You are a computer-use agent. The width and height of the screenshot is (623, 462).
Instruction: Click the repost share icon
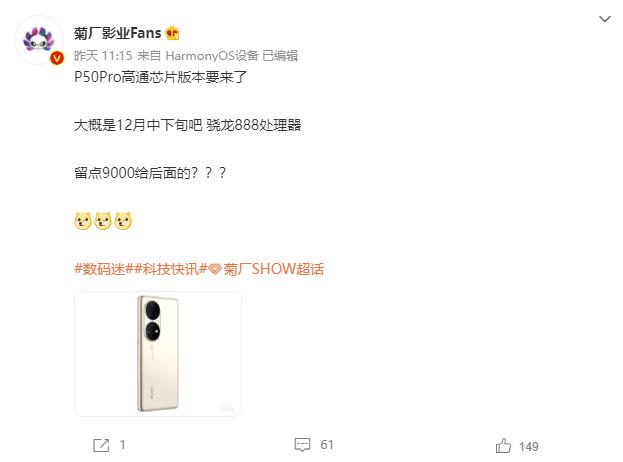click(x=101, y=445)
